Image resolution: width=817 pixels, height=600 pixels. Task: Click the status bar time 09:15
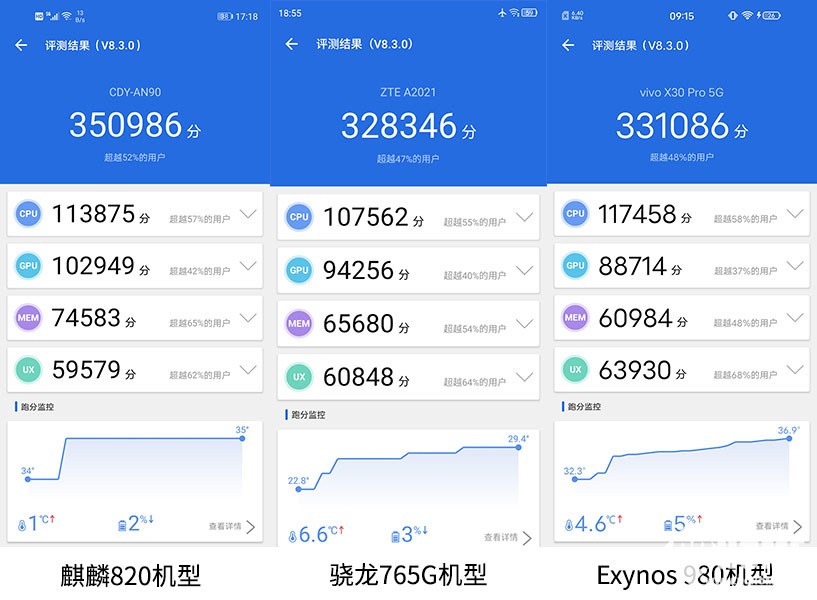click(x=682, y=16)
